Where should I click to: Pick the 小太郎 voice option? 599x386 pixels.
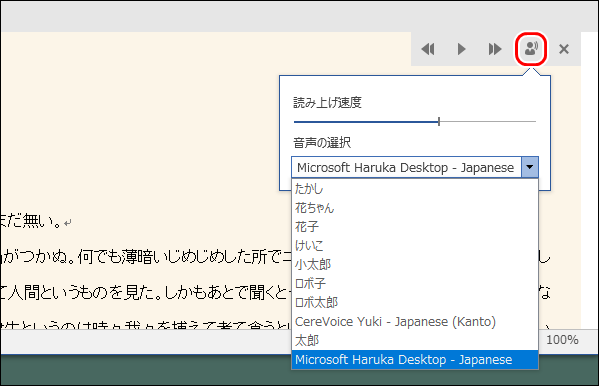click(415, 264)
